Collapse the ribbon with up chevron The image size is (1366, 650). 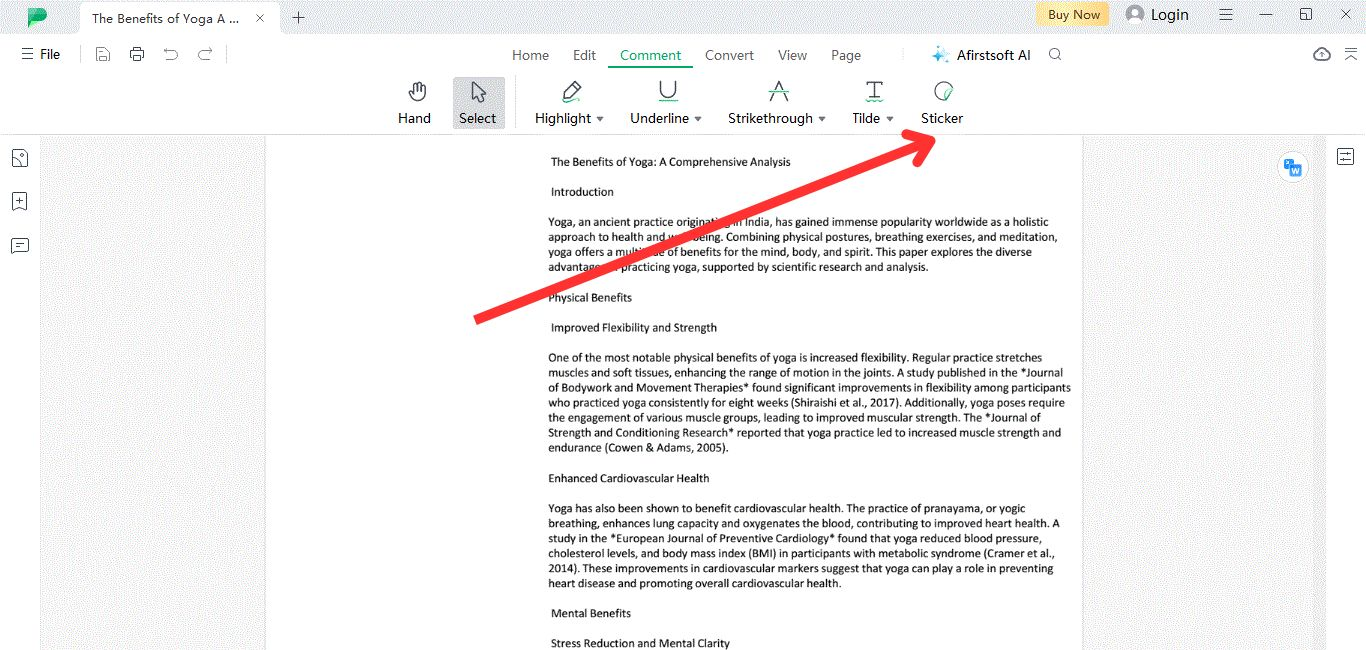click(1350, 54)
